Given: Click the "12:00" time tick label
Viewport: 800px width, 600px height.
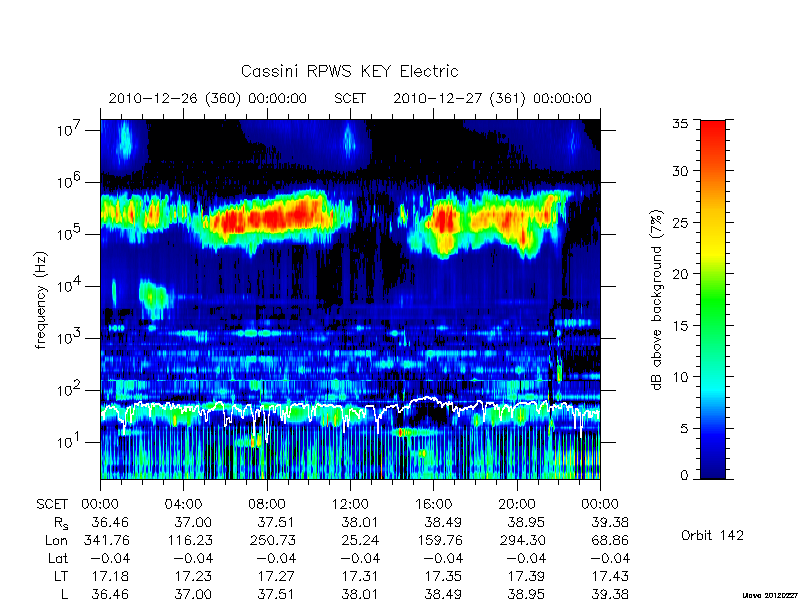Looking at the screenshot, I should (350, 504).
